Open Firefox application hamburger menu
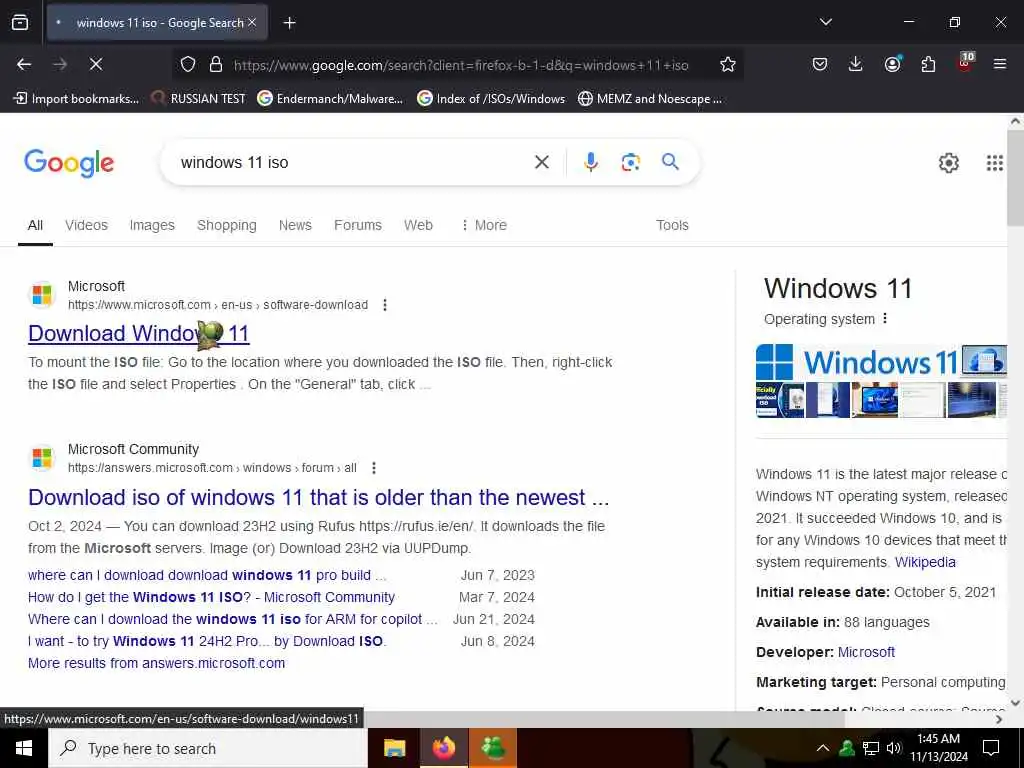Screen dimensions: 1024x768 [999, 64]
